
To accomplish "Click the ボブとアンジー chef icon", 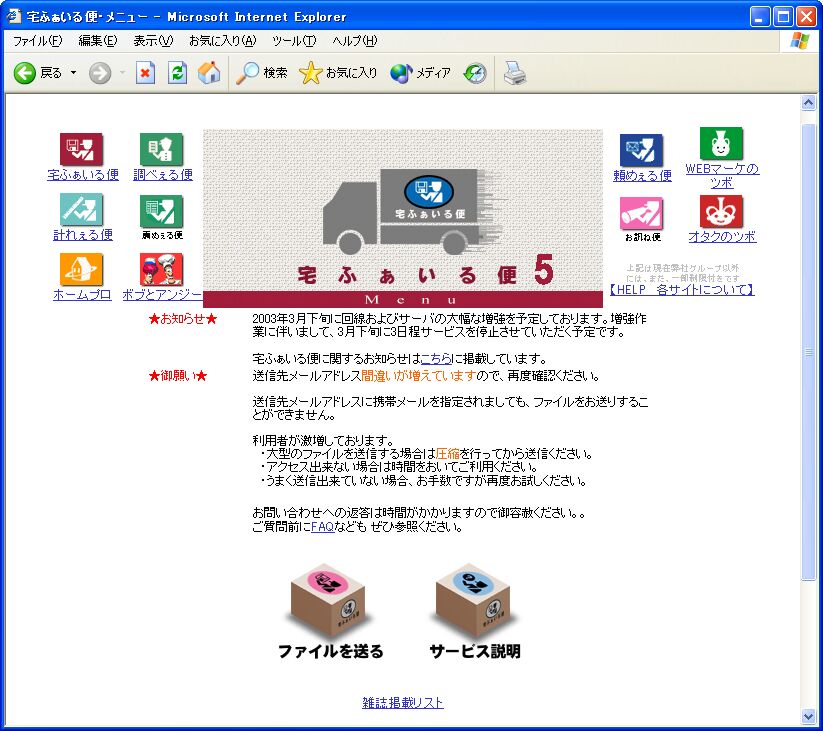I will tap(161, 270).
